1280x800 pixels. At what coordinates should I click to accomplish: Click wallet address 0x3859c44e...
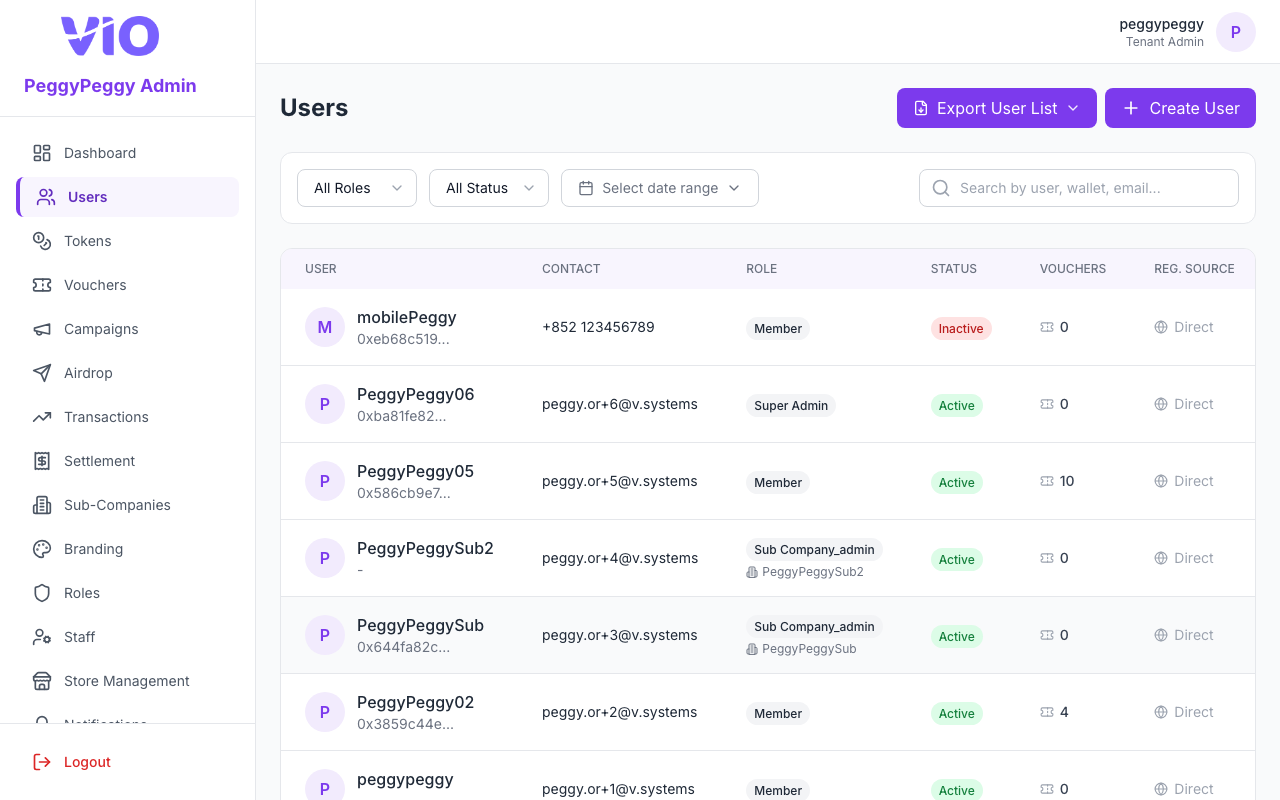pyautogui.click(x=405, y=724)
